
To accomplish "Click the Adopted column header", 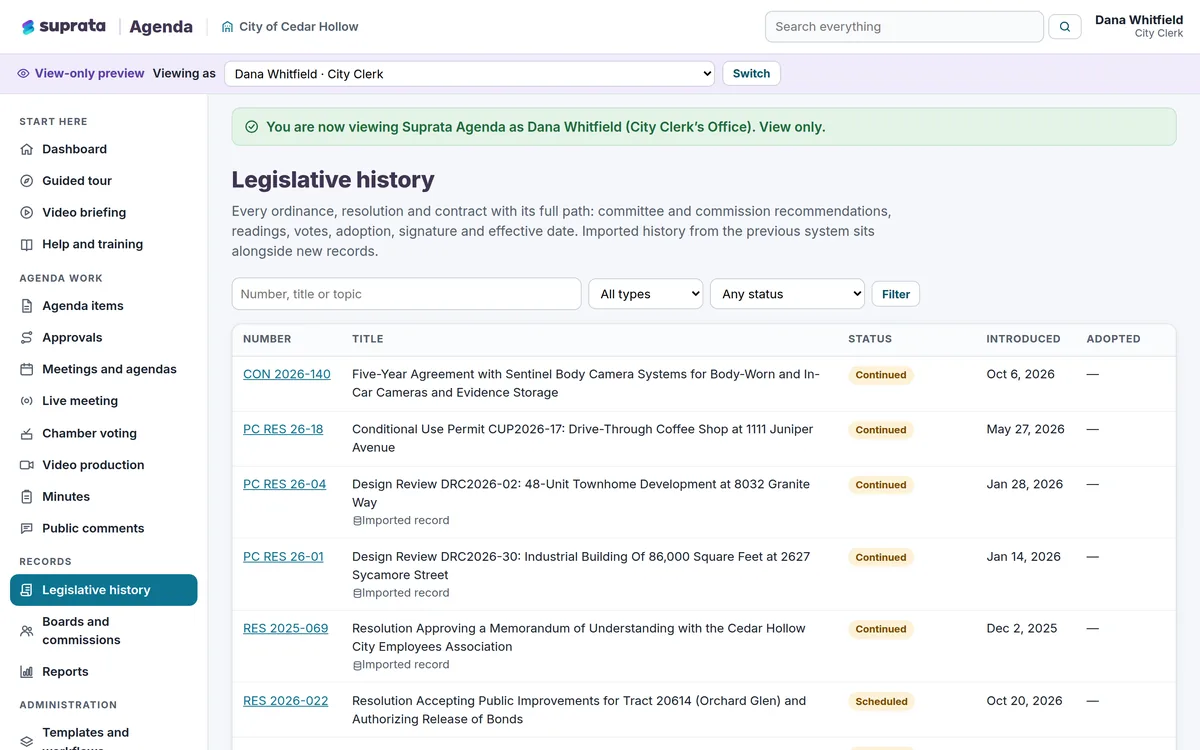I will tap(1114, 339).
